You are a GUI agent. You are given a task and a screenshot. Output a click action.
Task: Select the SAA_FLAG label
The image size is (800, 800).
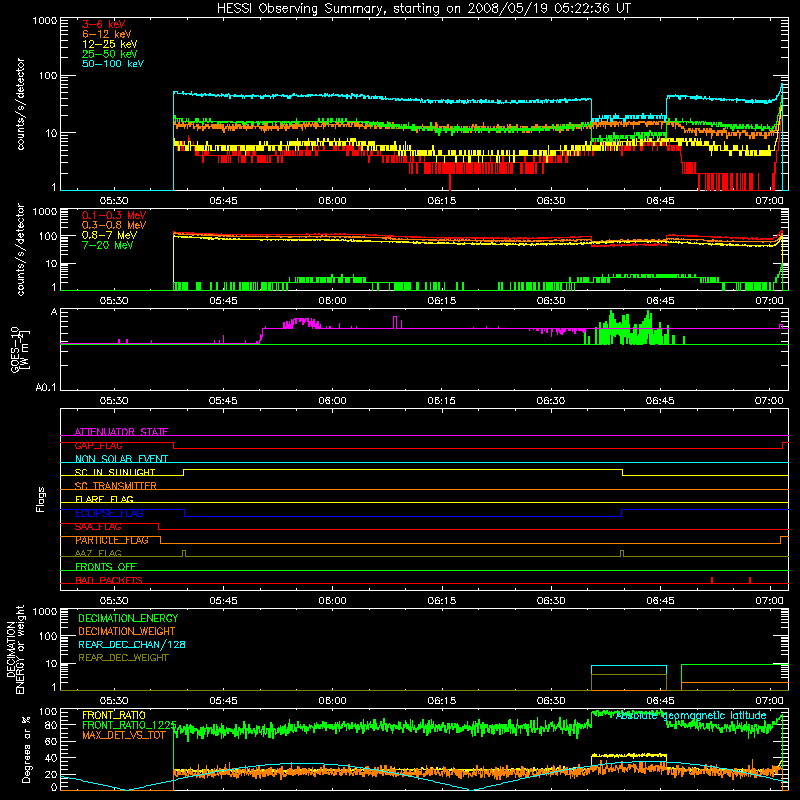[x=98, y=527]
